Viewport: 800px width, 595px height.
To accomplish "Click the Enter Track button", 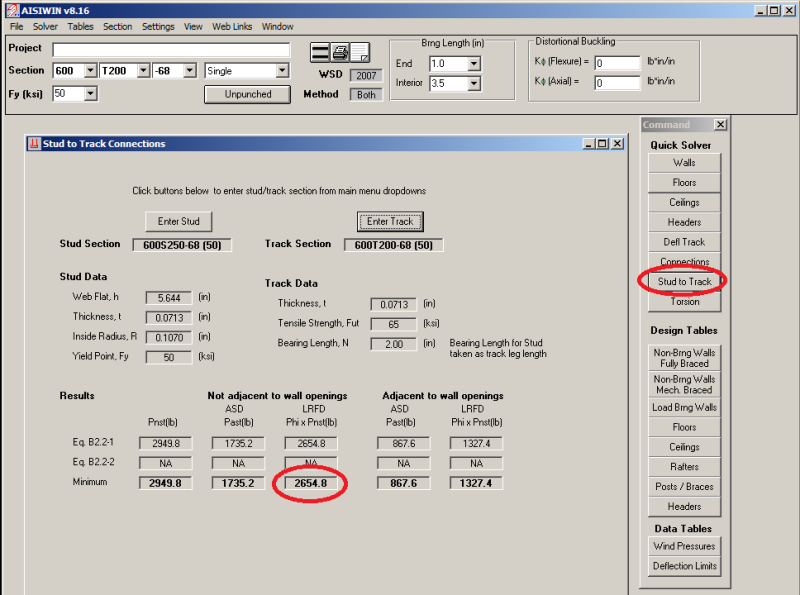I will click(x=390, y=221).
